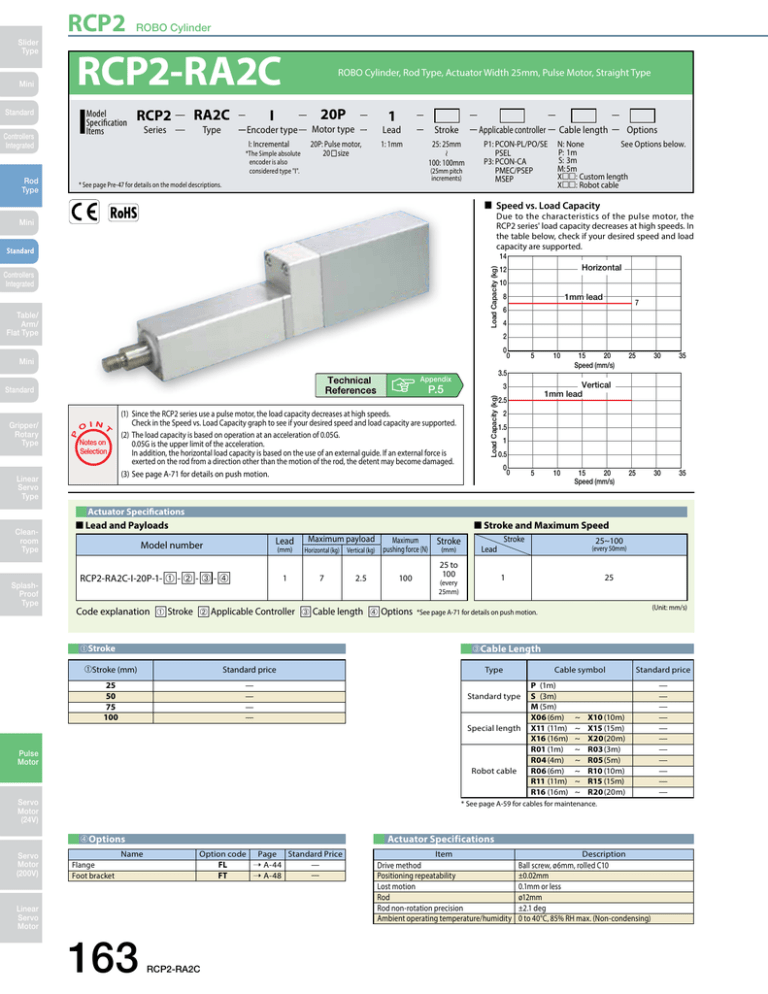
Task: Click the R16 (16m) robot cable row
Action: pyautogui.click(x=610, y=792)
